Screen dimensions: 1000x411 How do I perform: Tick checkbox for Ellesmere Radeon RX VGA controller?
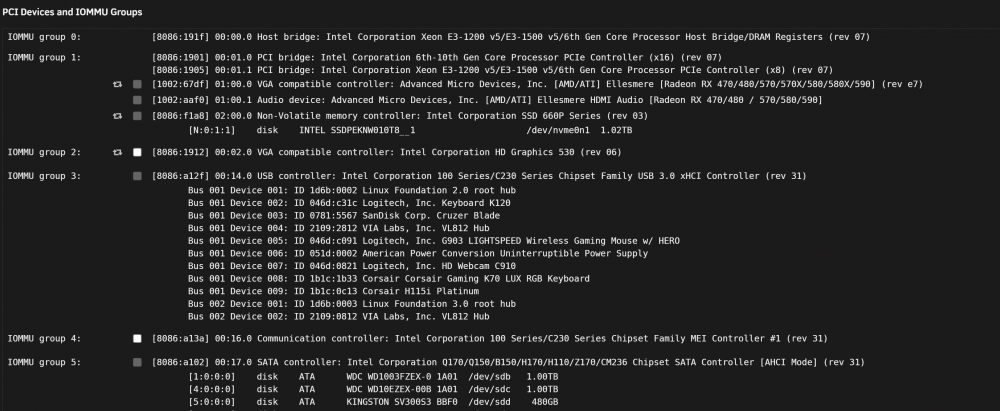(x=137, y=84)
